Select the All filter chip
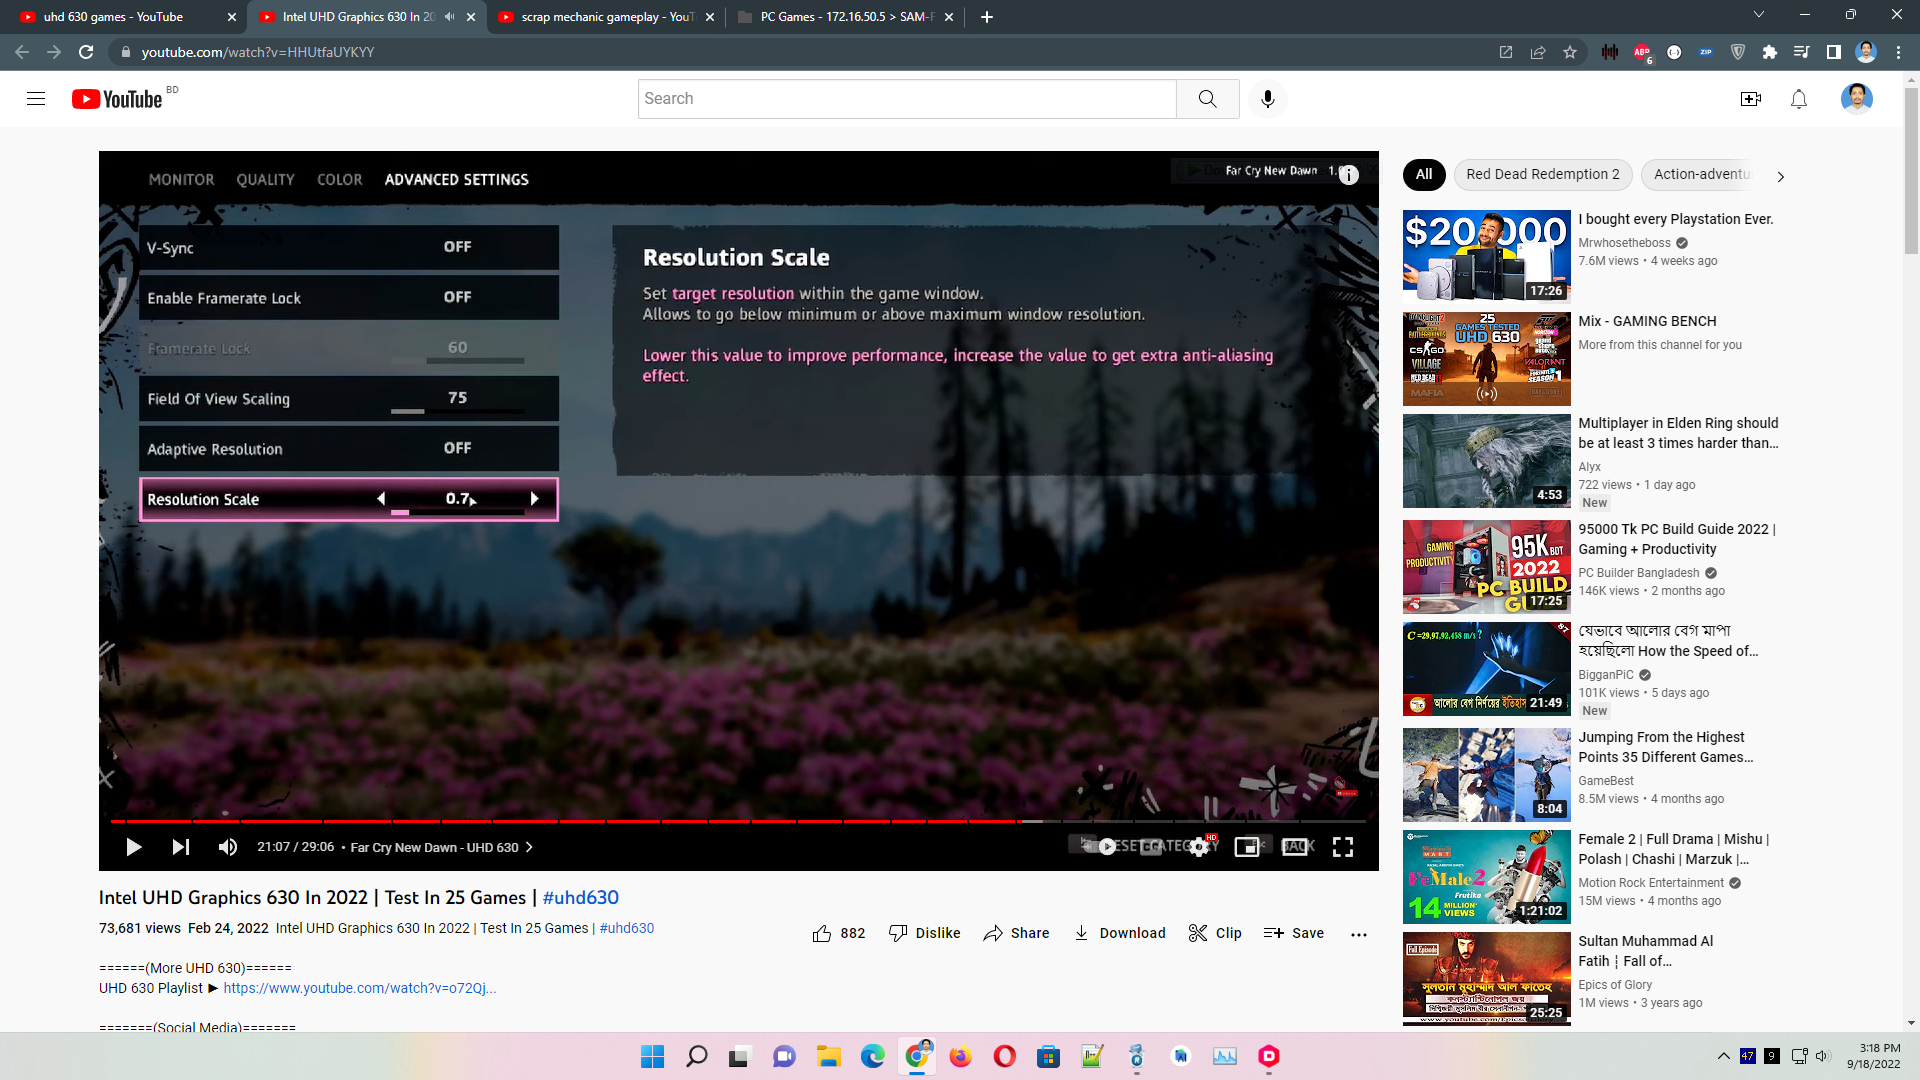The image size is (1920, 1080). point(1424,175)
